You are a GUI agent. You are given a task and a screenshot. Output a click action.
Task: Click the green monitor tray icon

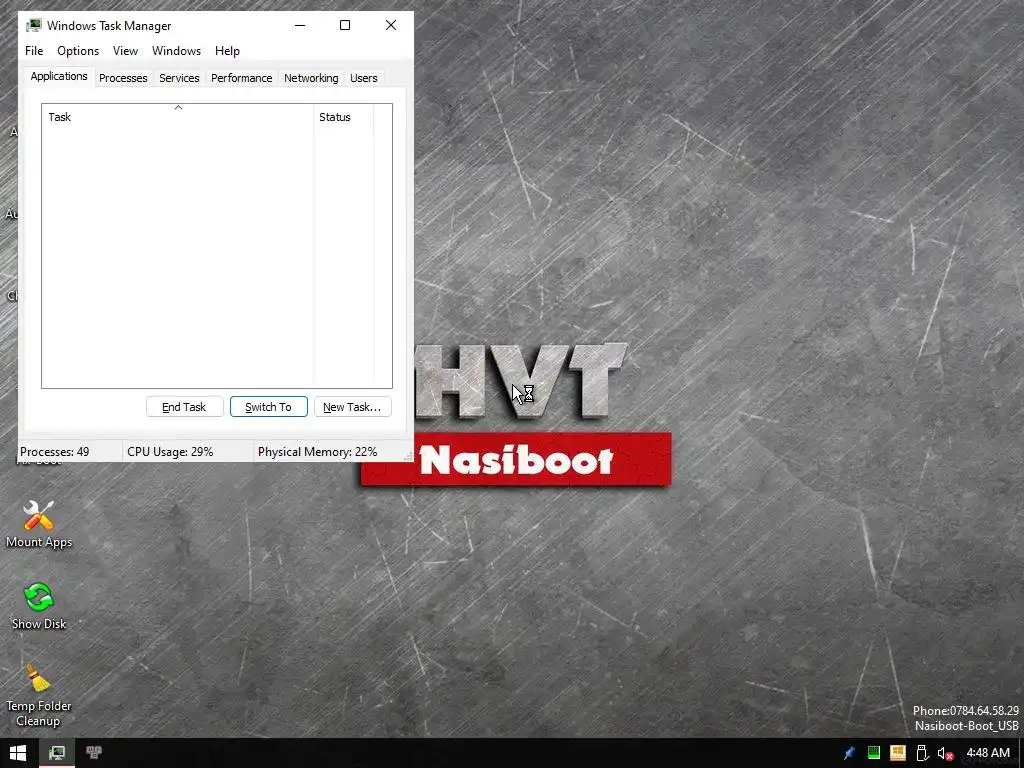(x=874, y=753)
